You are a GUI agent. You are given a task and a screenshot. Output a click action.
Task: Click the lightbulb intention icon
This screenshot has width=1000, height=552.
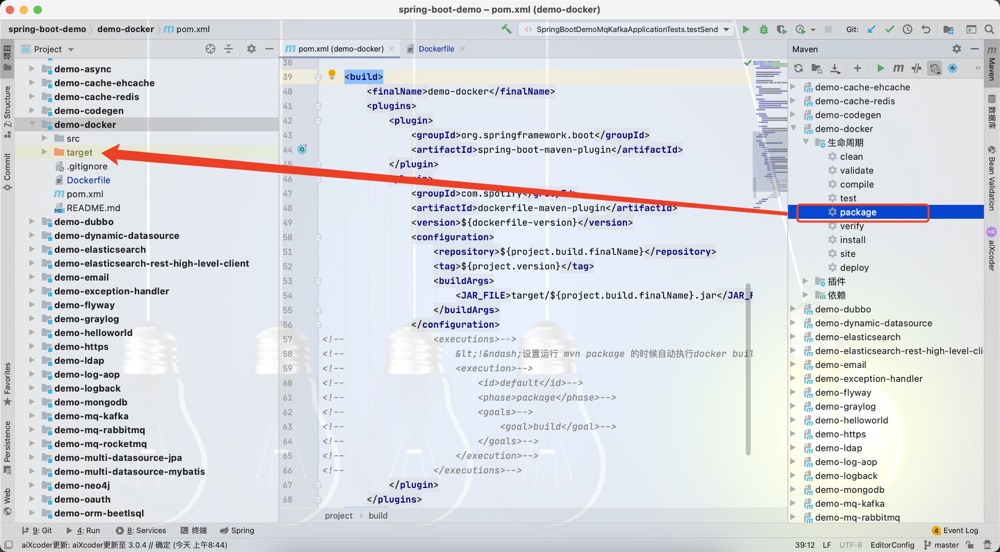tap(332, 75)
